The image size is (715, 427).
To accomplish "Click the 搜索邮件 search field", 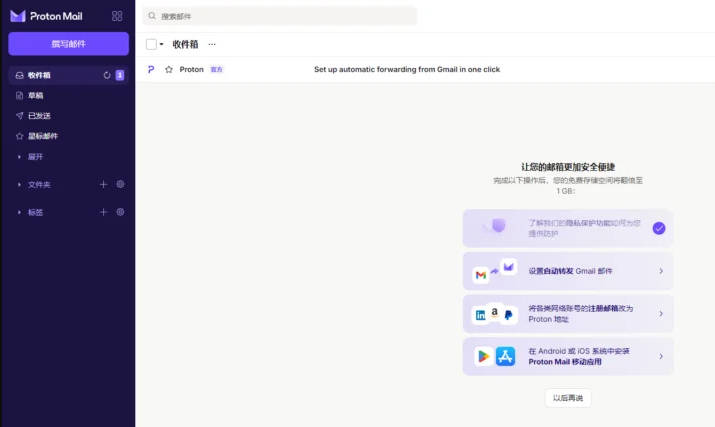I will pyautogui.click(x=280, y=16).
